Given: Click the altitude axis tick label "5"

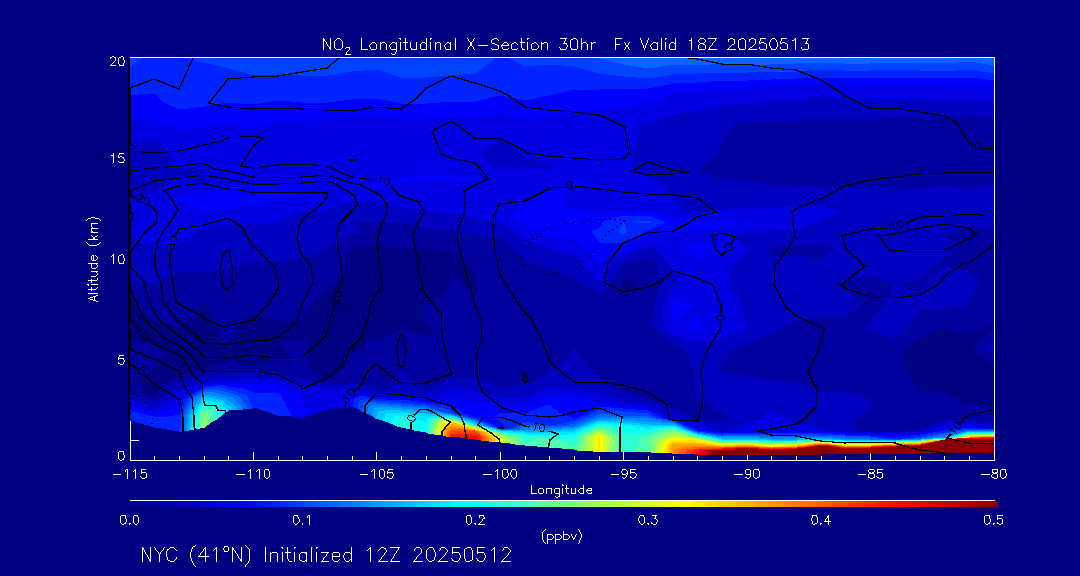Looking at the screenshot, I should tap(121, 360).
